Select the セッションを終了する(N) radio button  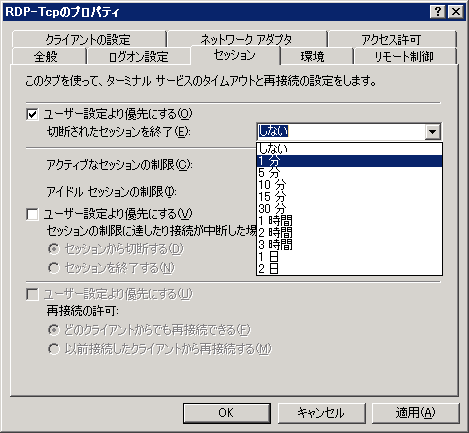click(54, 268)
